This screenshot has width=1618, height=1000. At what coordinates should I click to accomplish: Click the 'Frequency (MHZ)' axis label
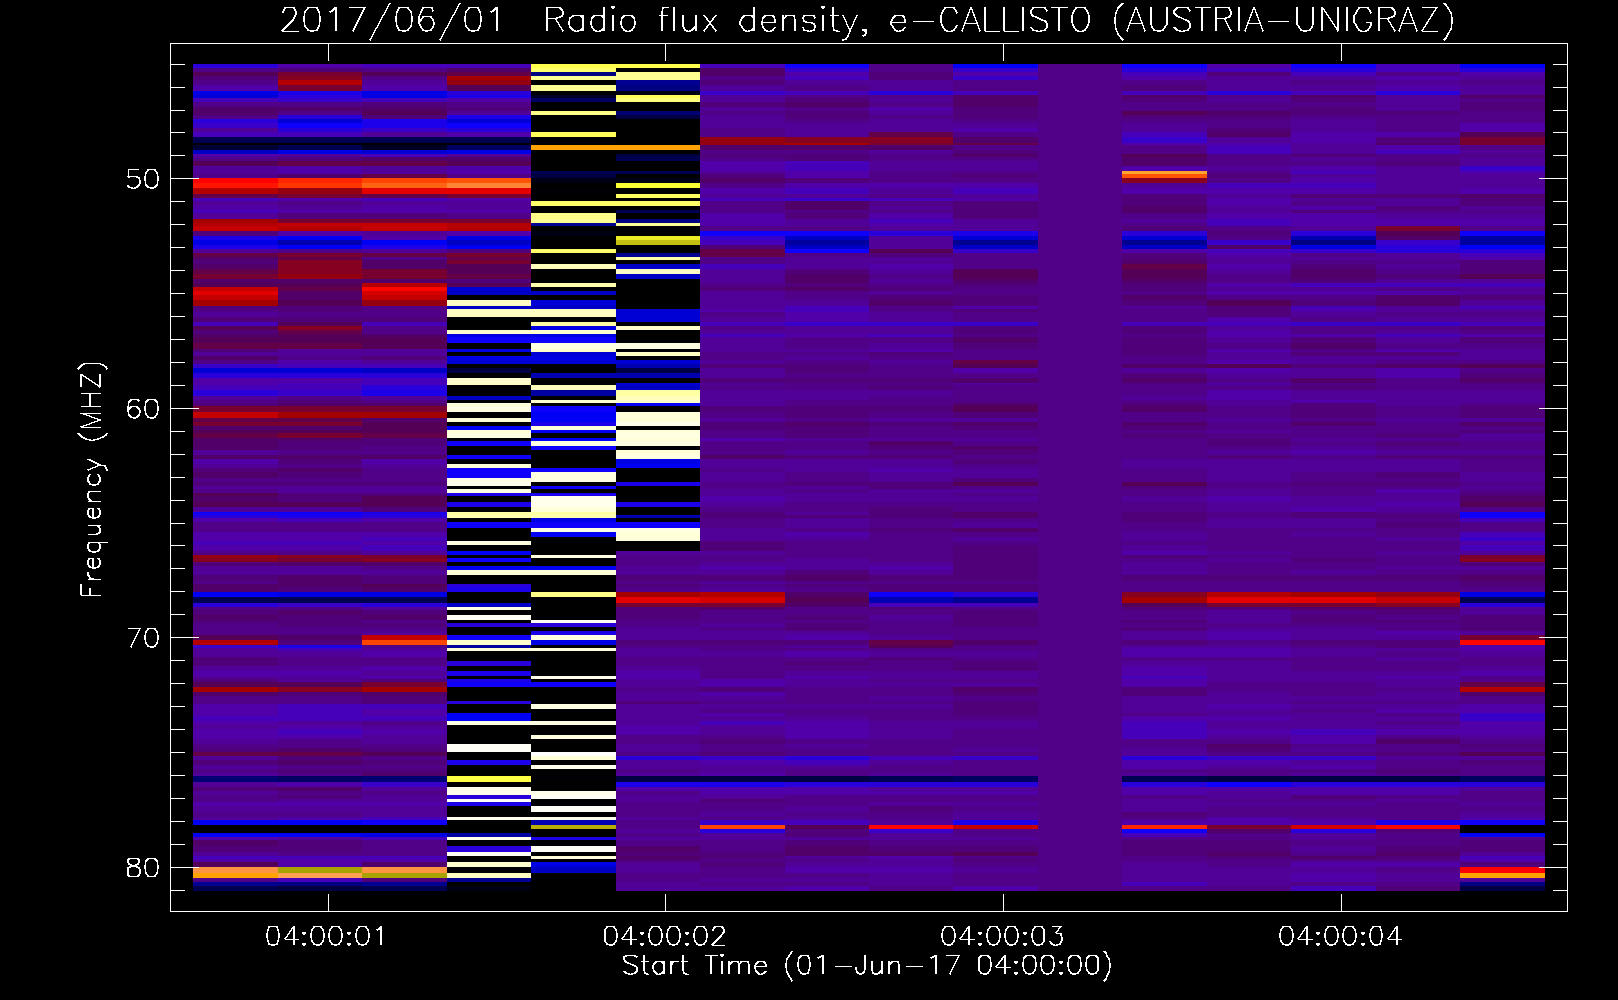pos(92,480)
